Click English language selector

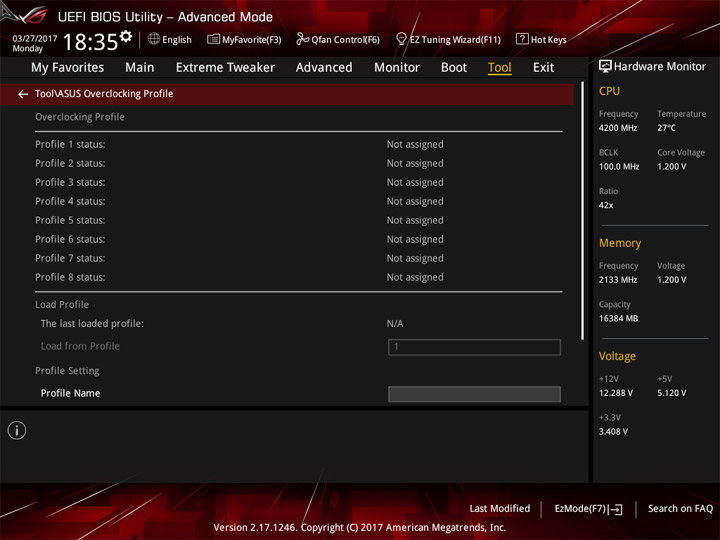click(177, 40)
